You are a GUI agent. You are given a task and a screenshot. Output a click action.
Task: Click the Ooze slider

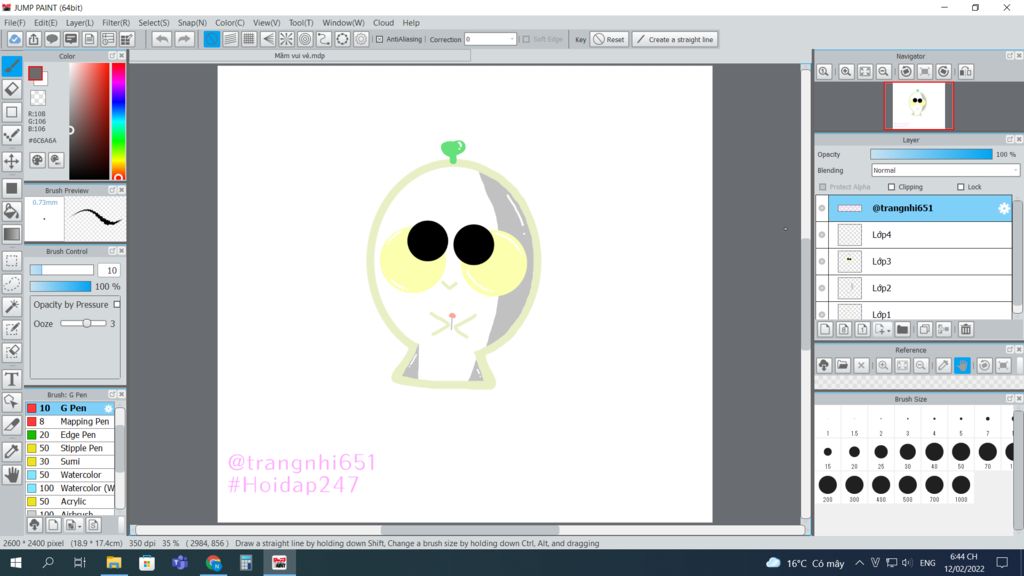tap(84, 323)
